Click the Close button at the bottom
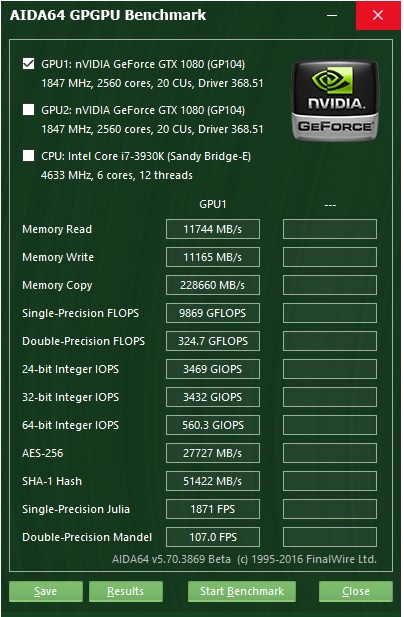 coord(356,591)
